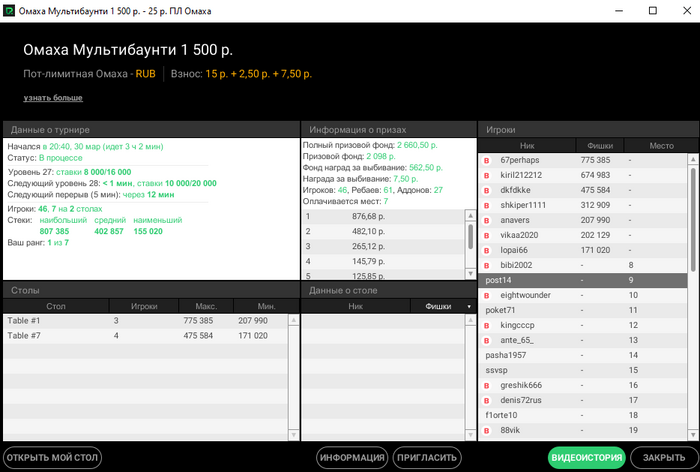This screenshot has width=700, height=472.
Task: Click the bounty icon beside ante_65_
Action: pos(487,341)
